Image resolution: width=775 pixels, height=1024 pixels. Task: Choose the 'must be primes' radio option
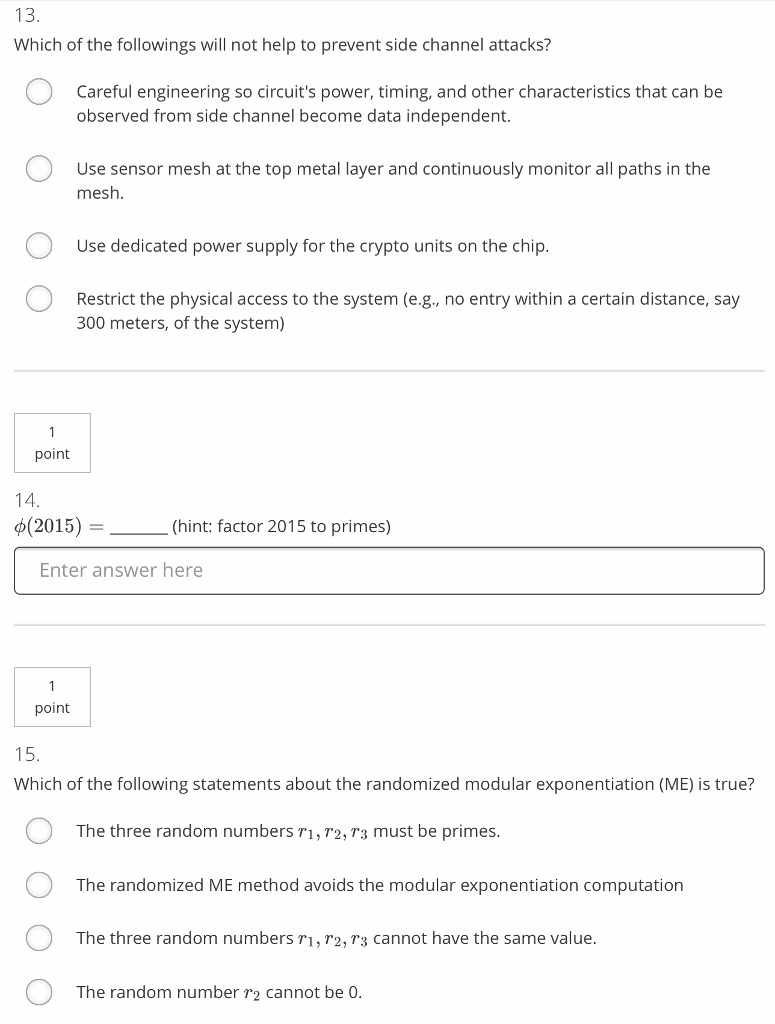[39, 831]
